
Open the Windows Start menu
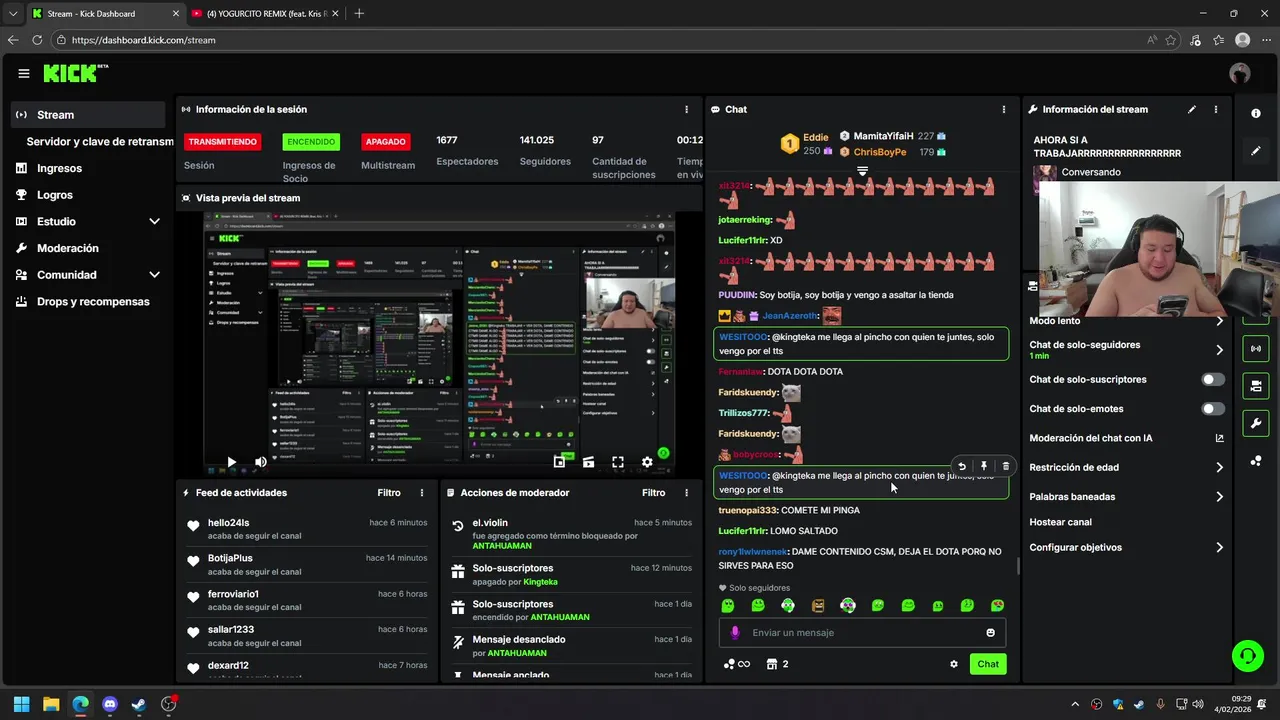coord(22,704)
